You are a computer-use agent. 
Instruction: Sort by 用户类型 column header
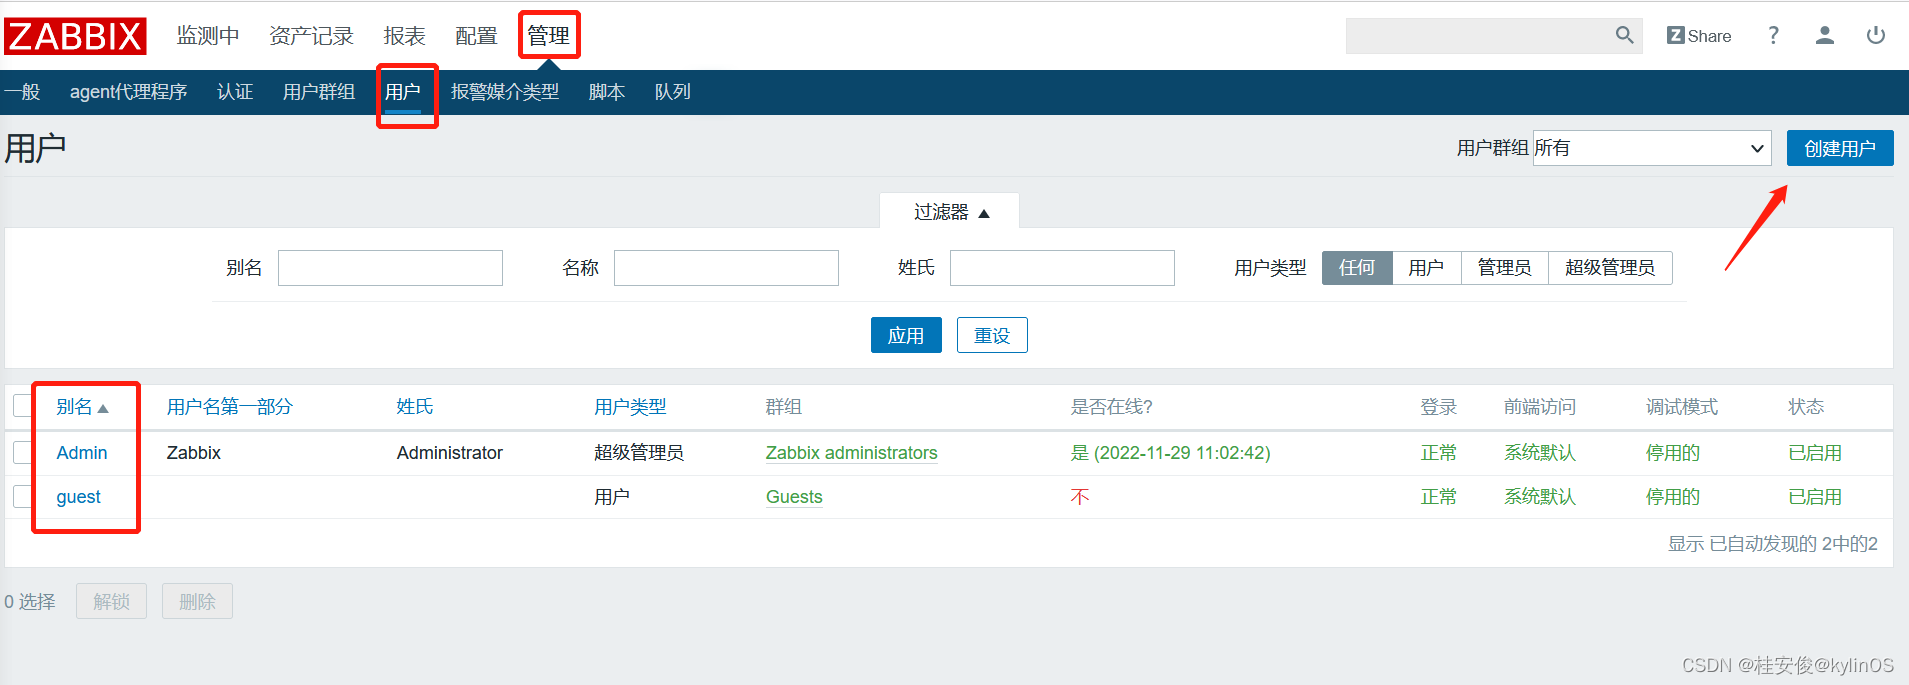[630, 407]
